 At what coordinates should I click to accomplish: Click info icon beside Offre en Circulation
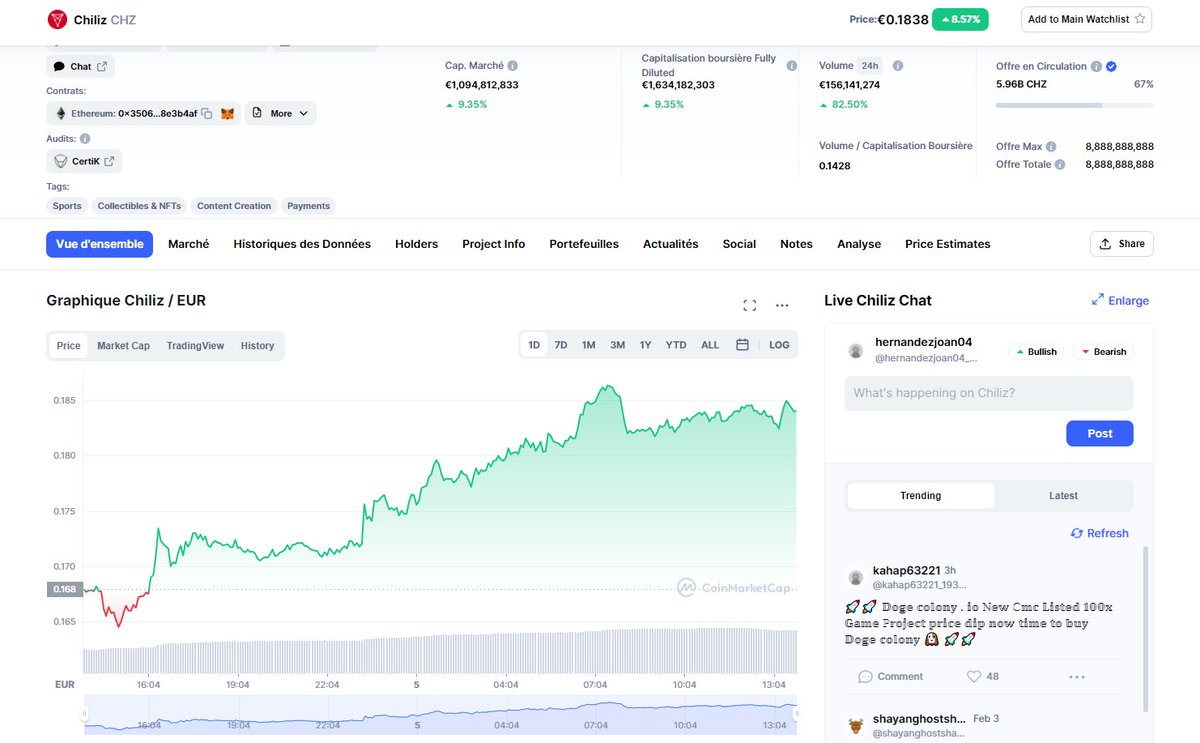tap(1096, 66)
